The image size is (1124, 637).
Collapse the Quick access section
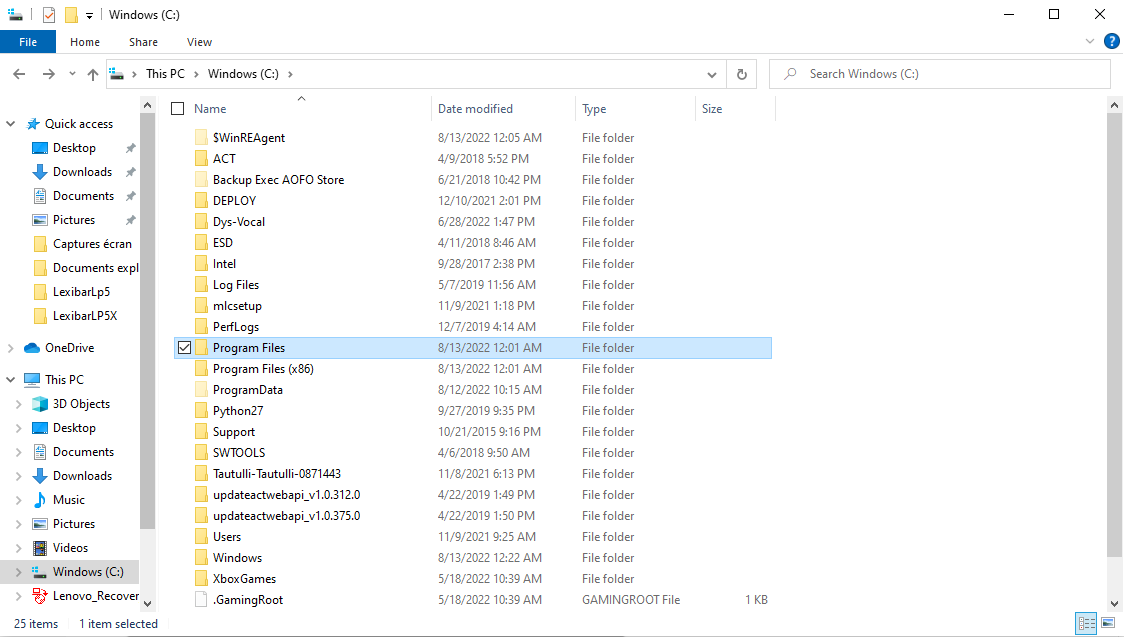point(11,124)
